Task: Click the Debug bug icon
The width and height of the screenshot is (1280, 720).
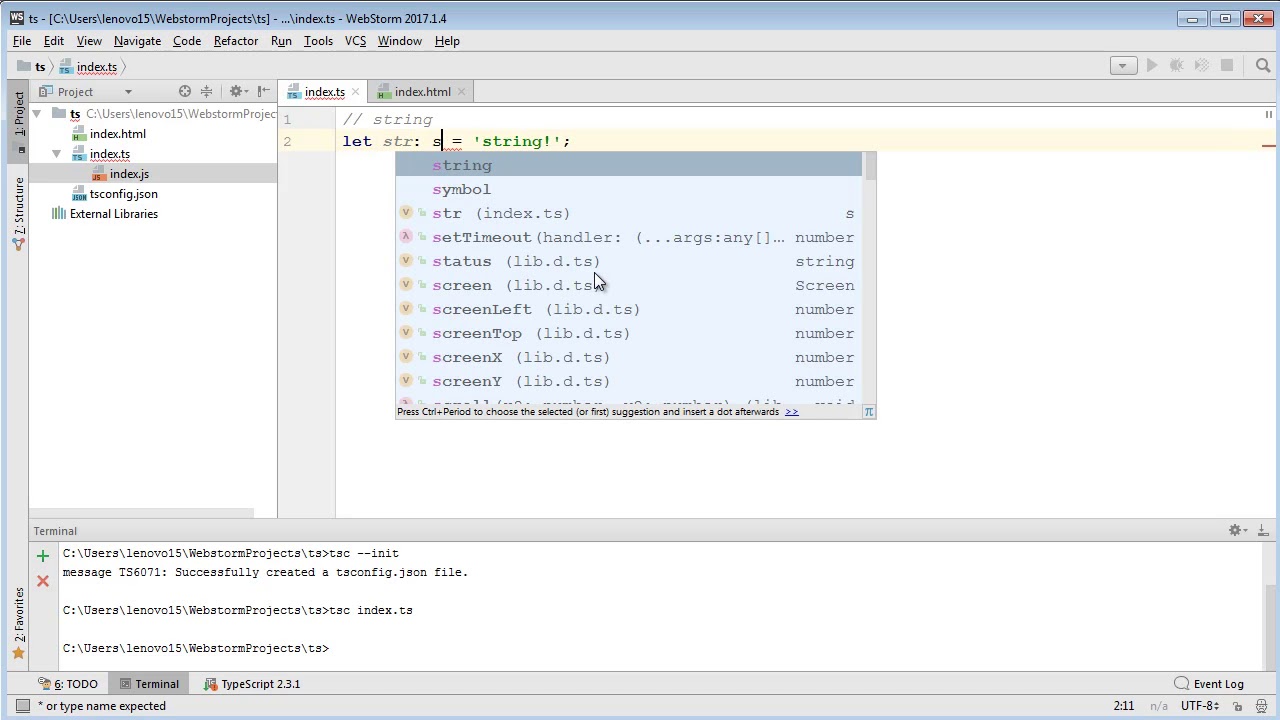Action: tap(1177, 66)
